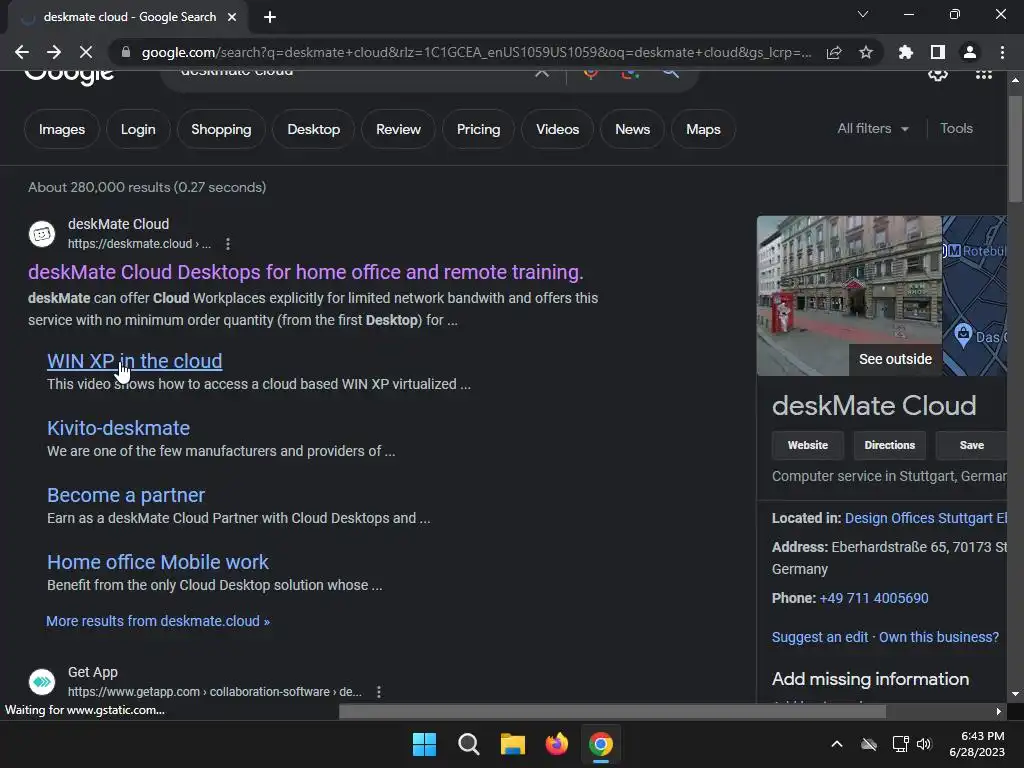
Task: Call phone number +49 711 4005690
Action: click(874, 598)
